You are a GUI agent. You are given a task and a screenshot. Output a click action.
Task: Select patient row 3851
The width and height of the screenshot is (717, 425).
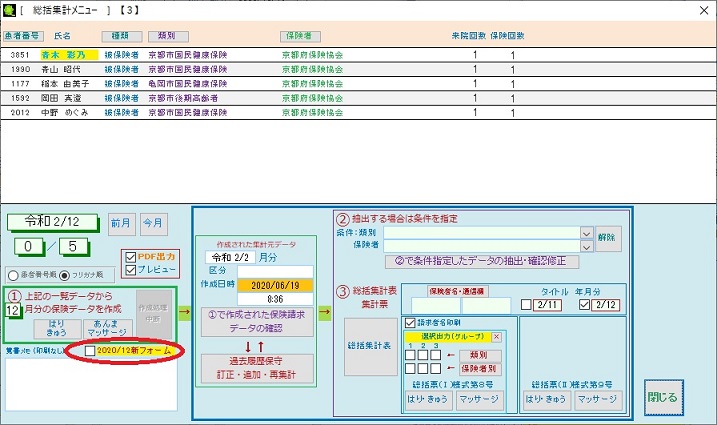(358, 55)
